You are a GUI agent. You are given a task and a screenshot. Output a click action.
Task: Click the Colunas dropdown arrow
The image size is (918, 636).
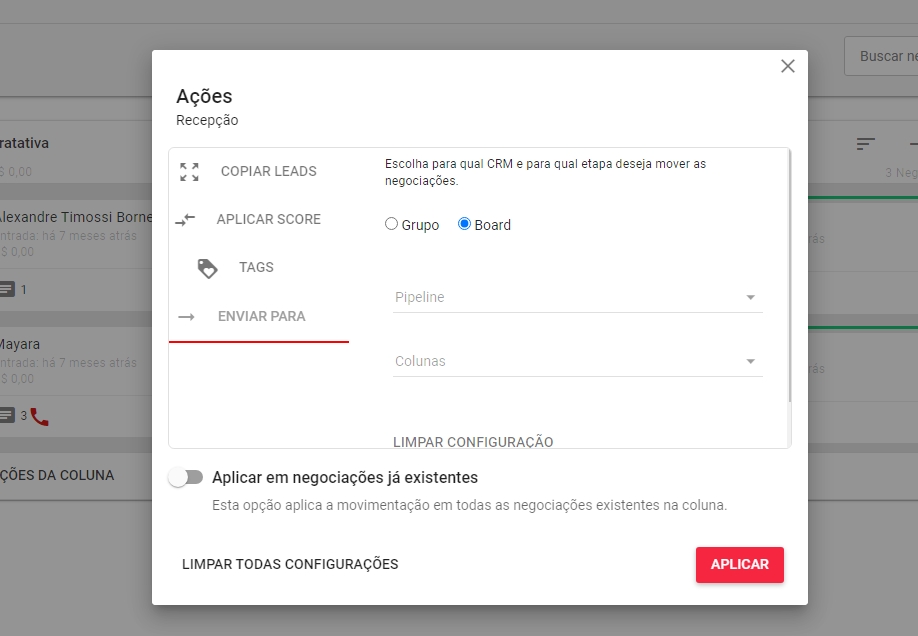(751, 361)
